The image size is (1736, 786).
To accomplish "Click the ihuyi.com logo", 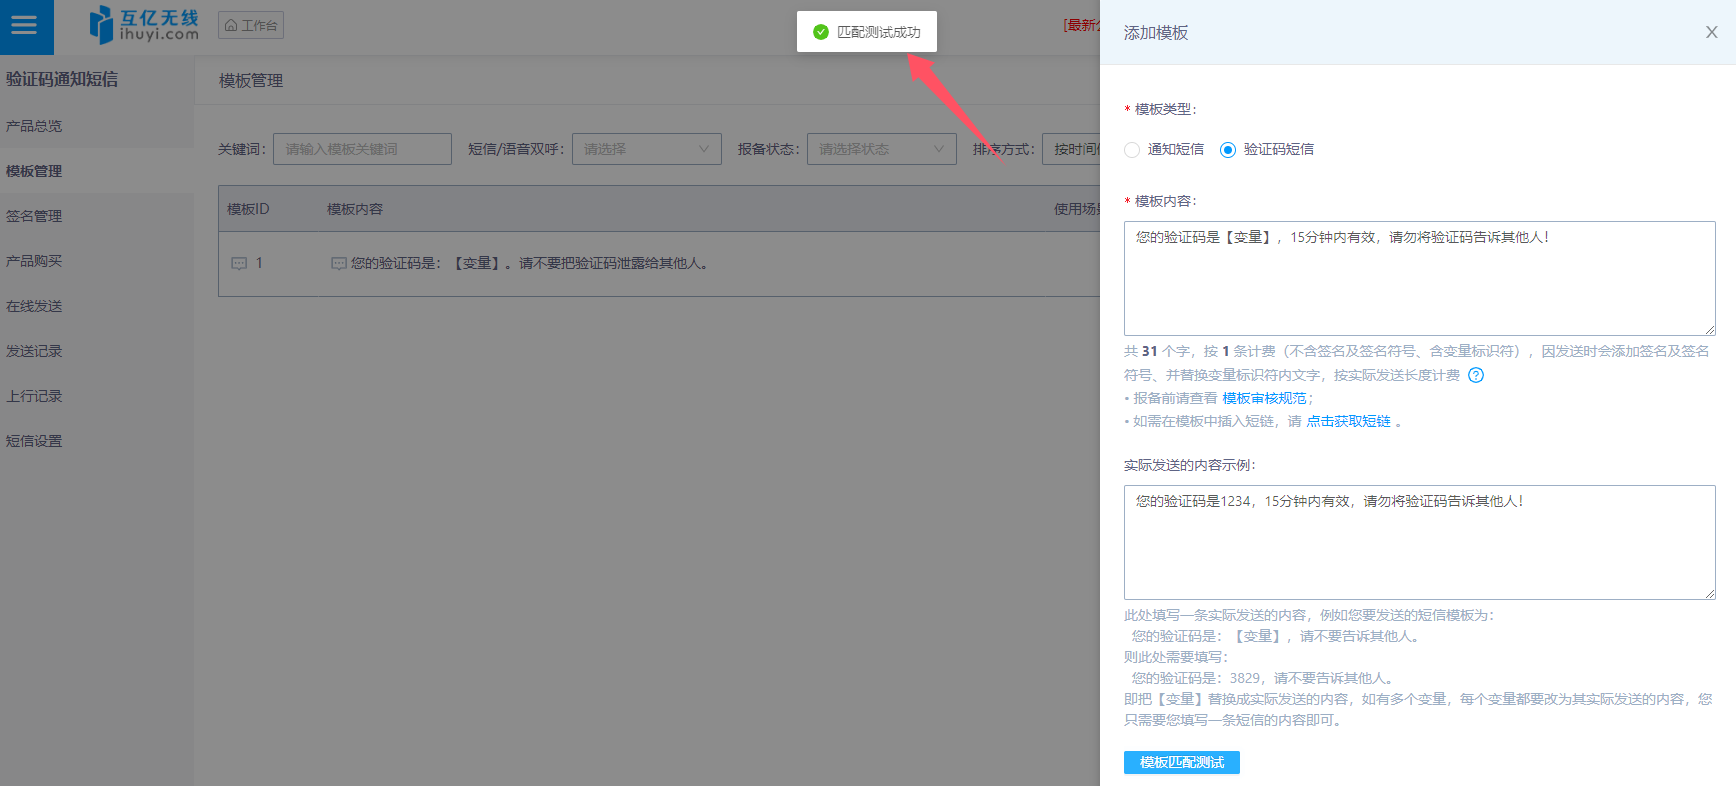I will point(144,25).
